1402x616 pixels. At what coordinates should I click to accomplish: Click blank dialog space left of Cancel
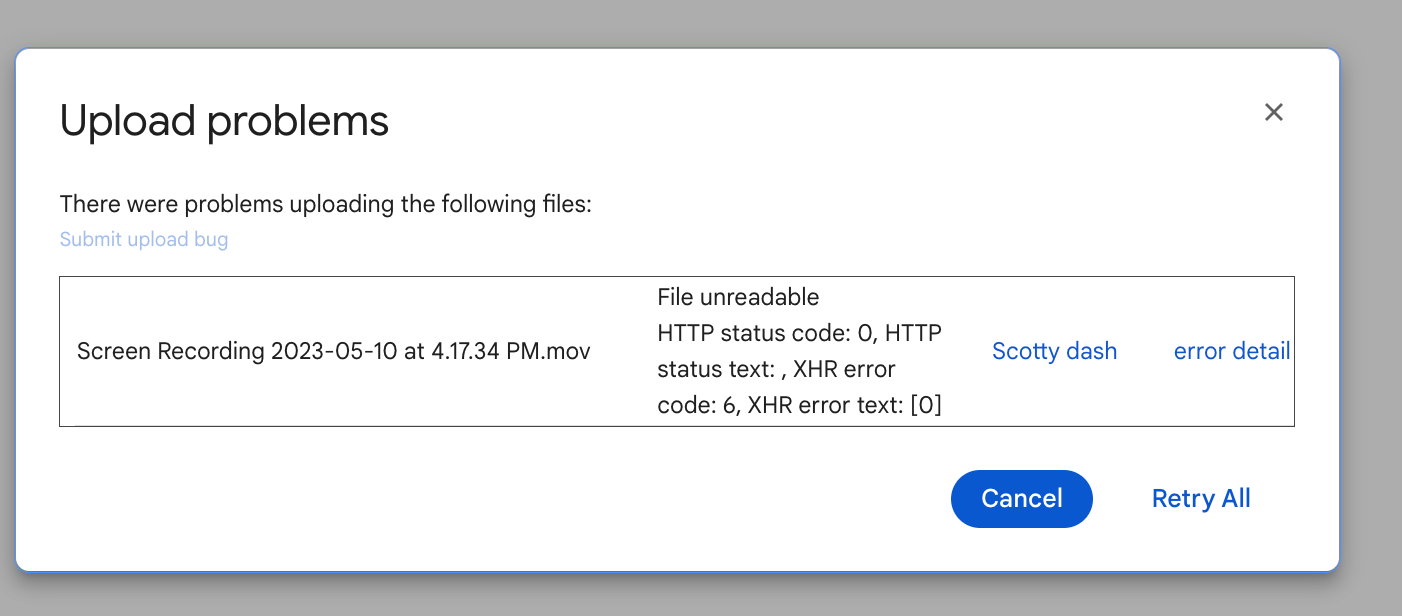click(500, 498)
